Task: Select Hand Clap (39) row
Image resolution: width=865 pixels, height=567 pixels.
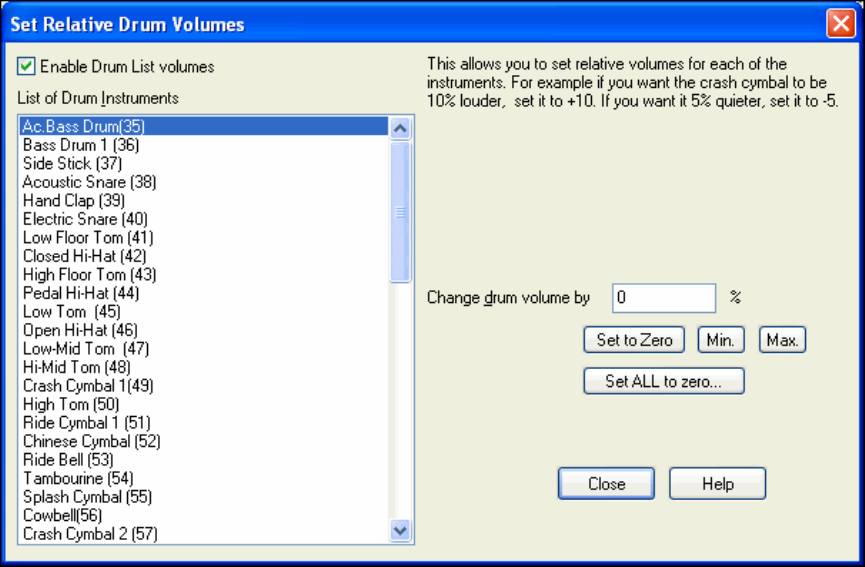Action: pyautogui.click(x=204, y=200)
